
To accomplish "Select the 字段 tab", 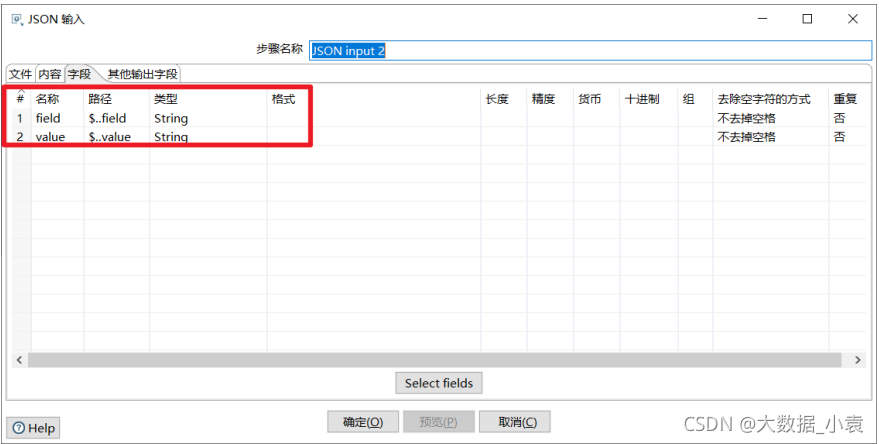I will 80,73.
